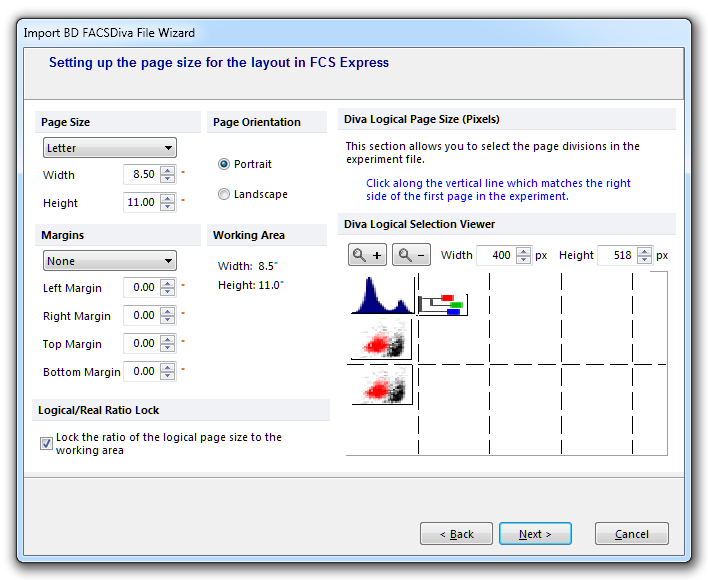Go to previous step with Back button

[x=456, y=534]
